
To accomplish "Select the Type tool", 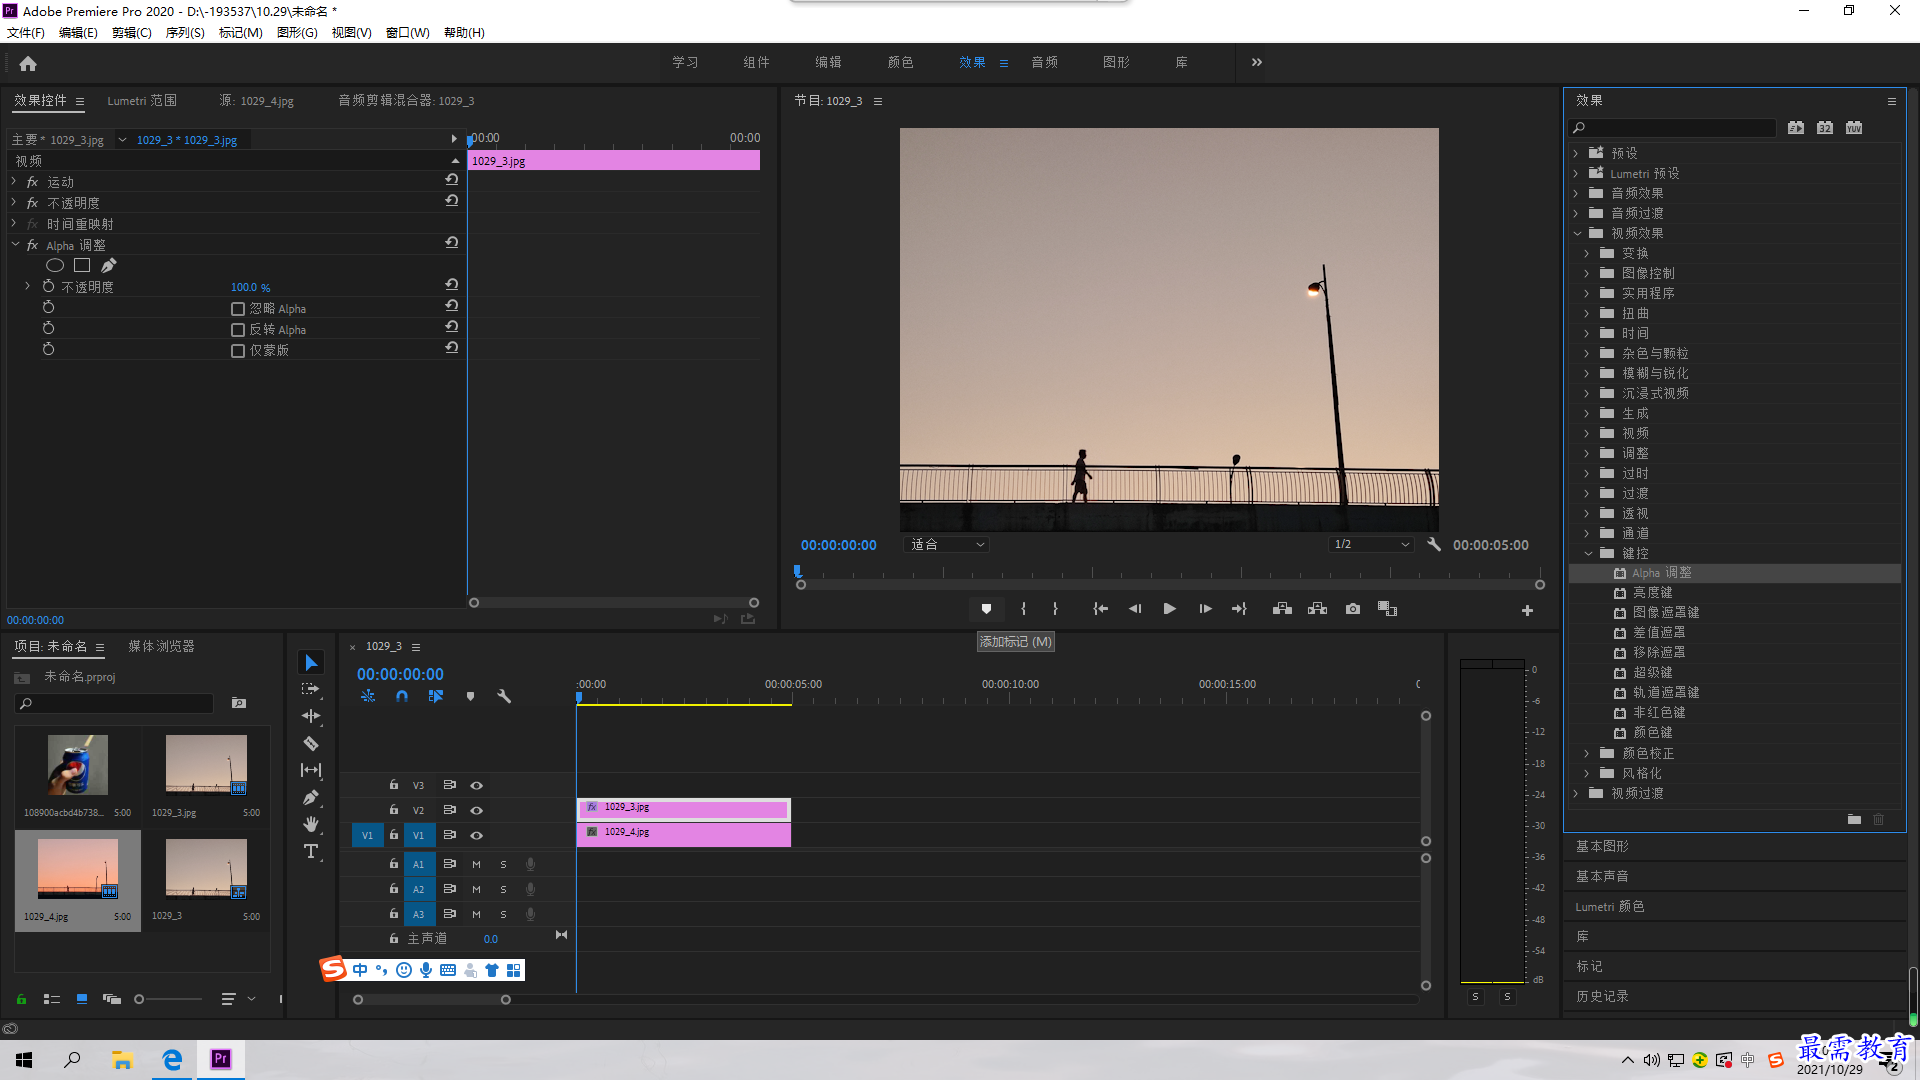I will 311,851.
